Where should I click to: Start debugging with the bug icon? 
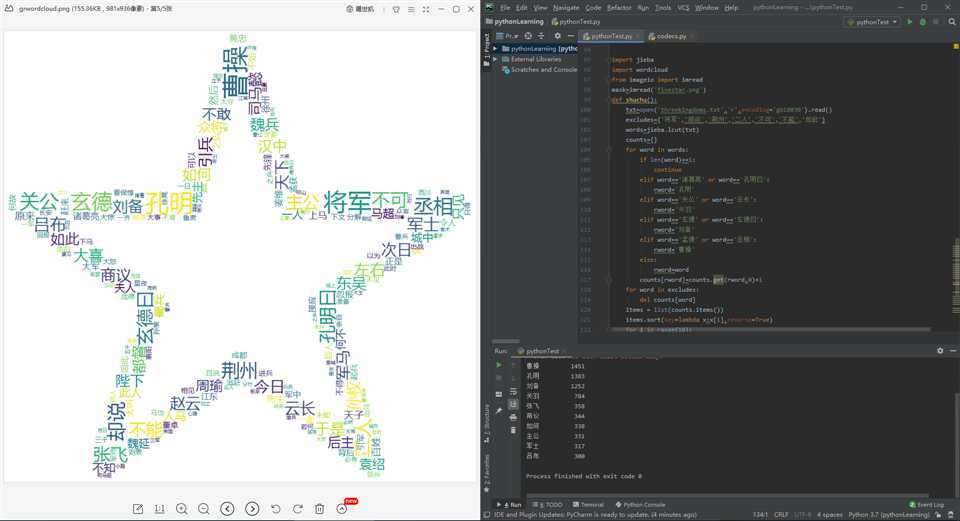coord(921,21)
